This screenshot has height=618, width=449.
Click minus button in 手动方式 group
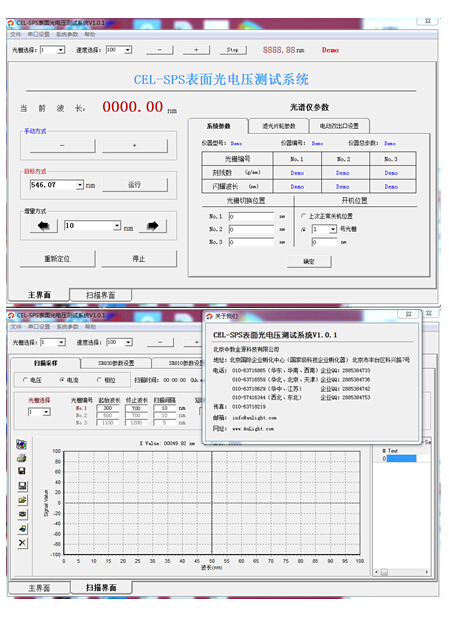pyautogui.click(x=62, y=145)
